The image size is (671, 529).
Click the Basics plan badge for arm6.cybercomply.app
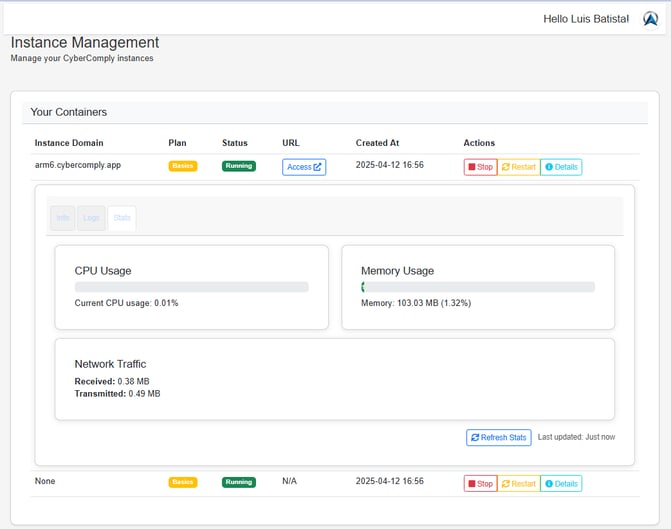pyautogui.click(x=183, y=166)
